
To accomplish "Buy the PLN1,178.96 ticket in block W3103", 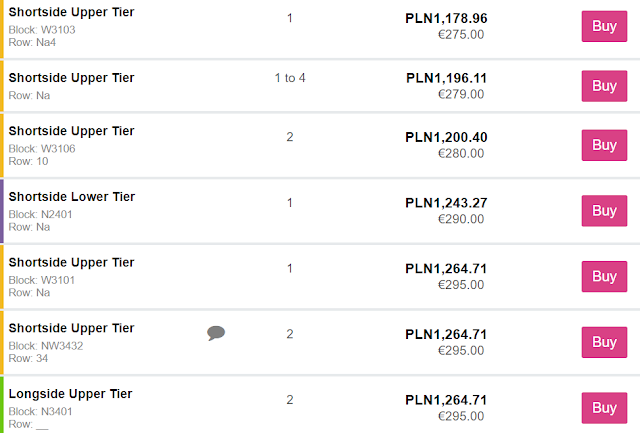I will coord(604,26).
